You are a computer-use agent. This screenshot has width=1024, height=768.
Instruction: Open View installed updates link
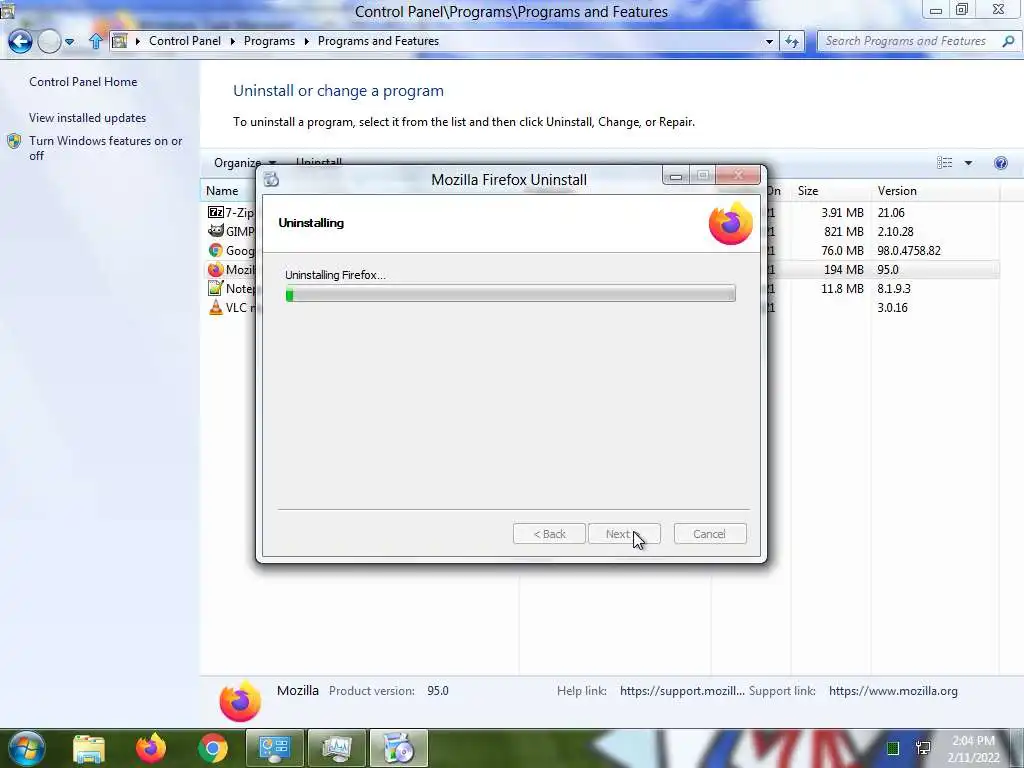click(x=88, y=118)
